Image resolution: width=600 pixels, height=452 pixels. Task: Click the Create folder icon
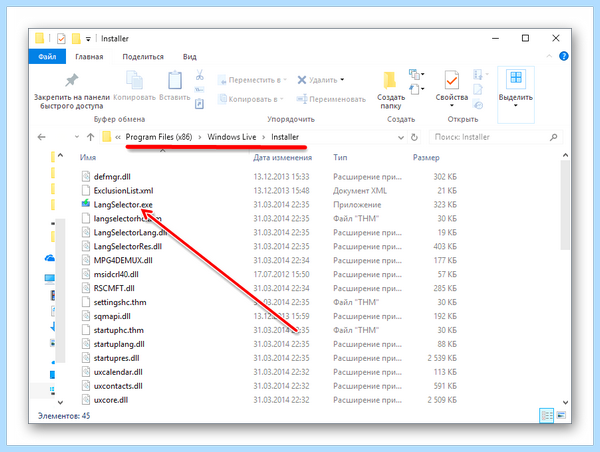(x=390, y=80)
